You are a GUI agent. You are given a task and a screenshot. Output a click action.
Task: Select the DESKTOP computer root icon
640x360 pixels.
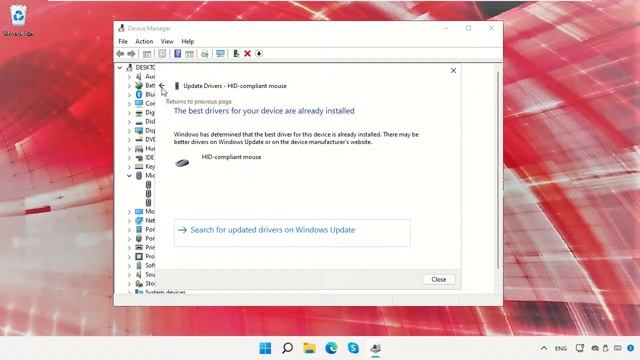tap(129, 67)
